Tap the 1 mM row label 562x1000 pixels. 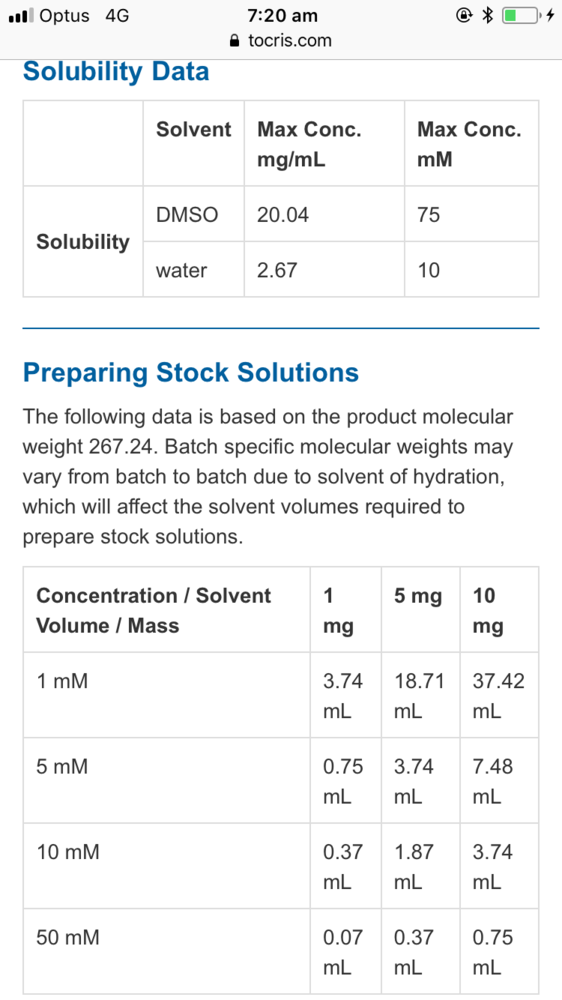click(x=166, y=695)
